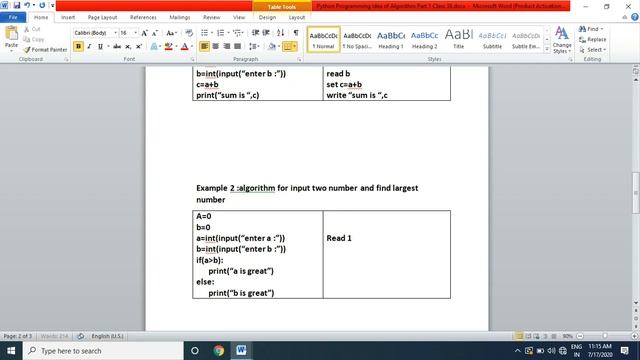Toggle Align Left paragraph button

[204, 47]
